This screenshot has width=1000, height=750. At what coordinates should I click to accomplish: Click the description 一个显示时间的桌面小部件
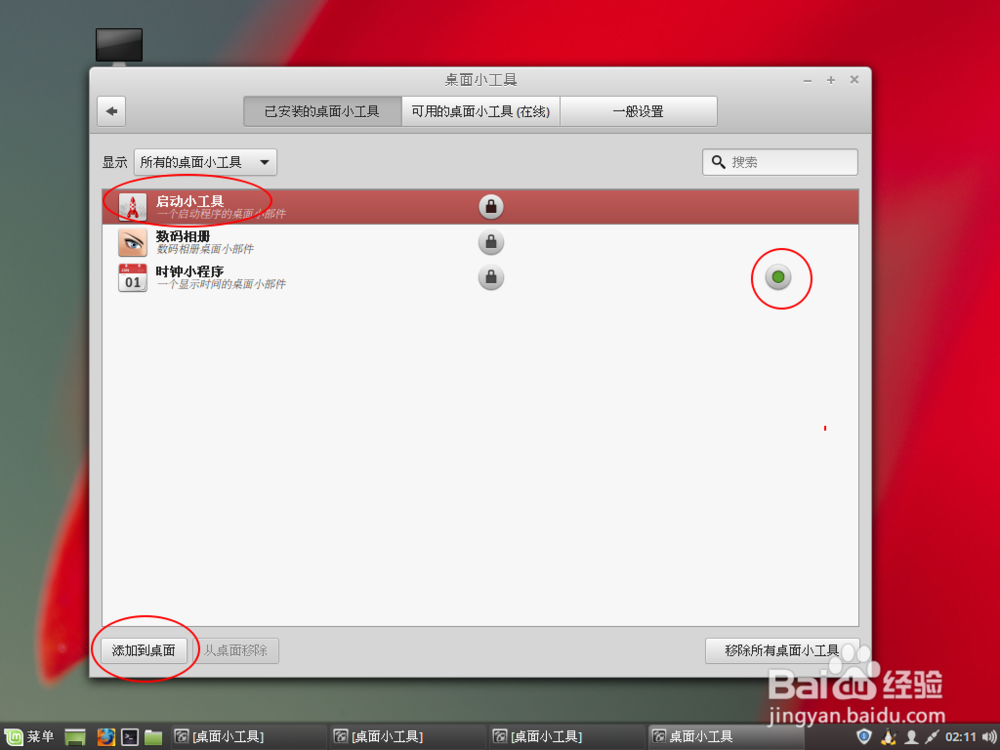221,284
